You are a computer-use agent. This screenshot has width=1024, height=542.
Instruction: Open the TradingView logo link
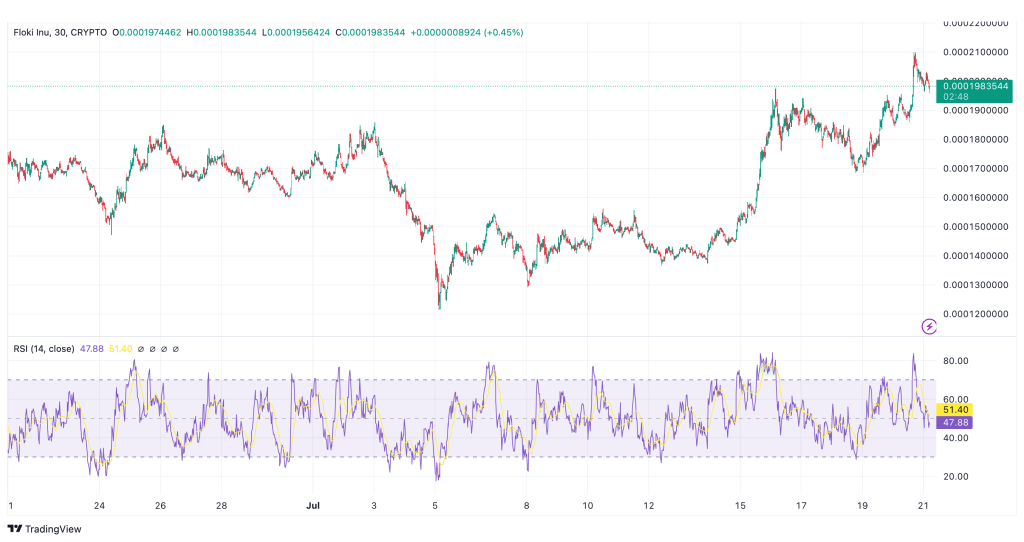click(44, 529)
